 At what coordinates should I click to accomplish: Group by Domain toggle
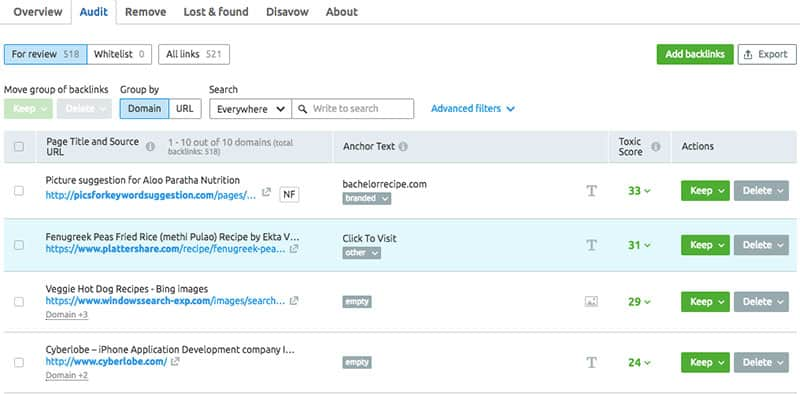pos(144,109)
